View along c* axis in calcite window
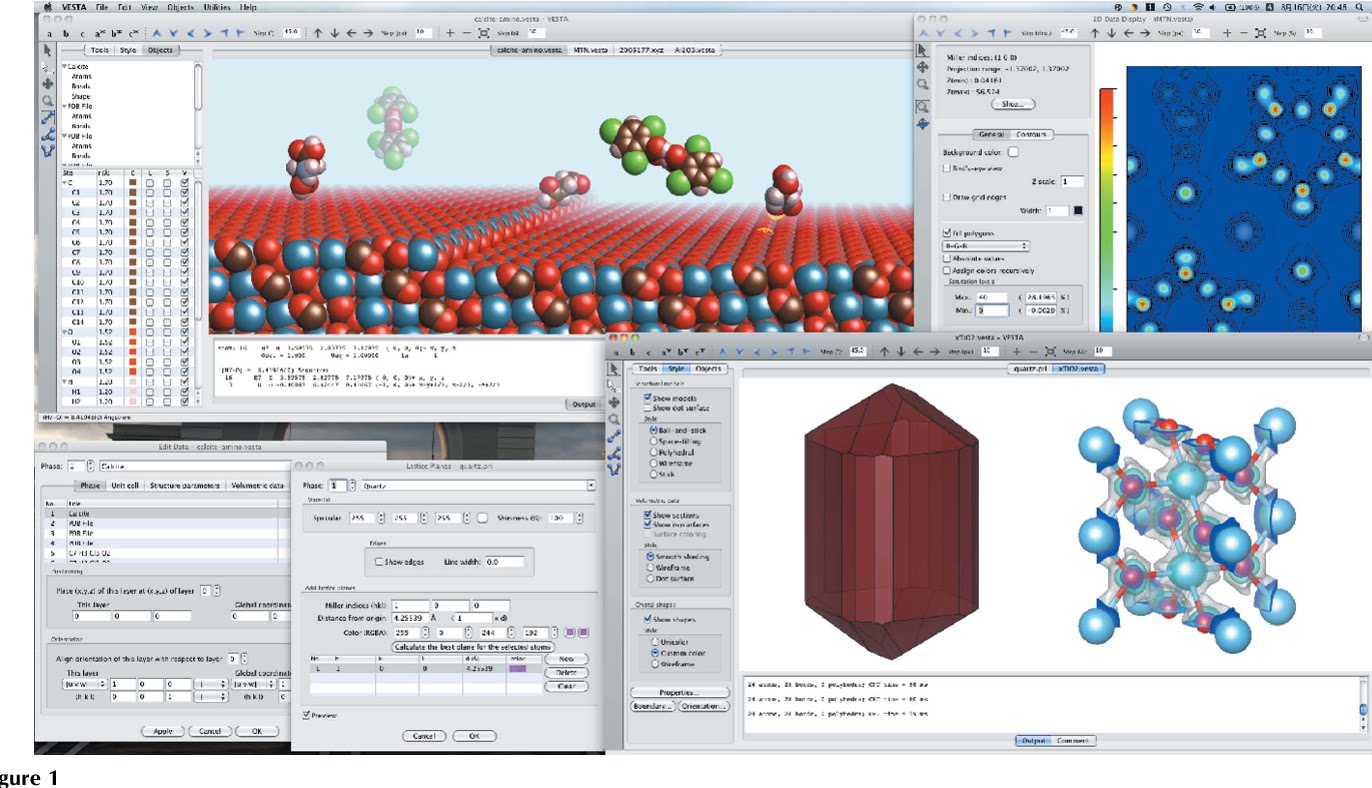This screenshot has height=788, width=1372. click(x=133, y=32)
